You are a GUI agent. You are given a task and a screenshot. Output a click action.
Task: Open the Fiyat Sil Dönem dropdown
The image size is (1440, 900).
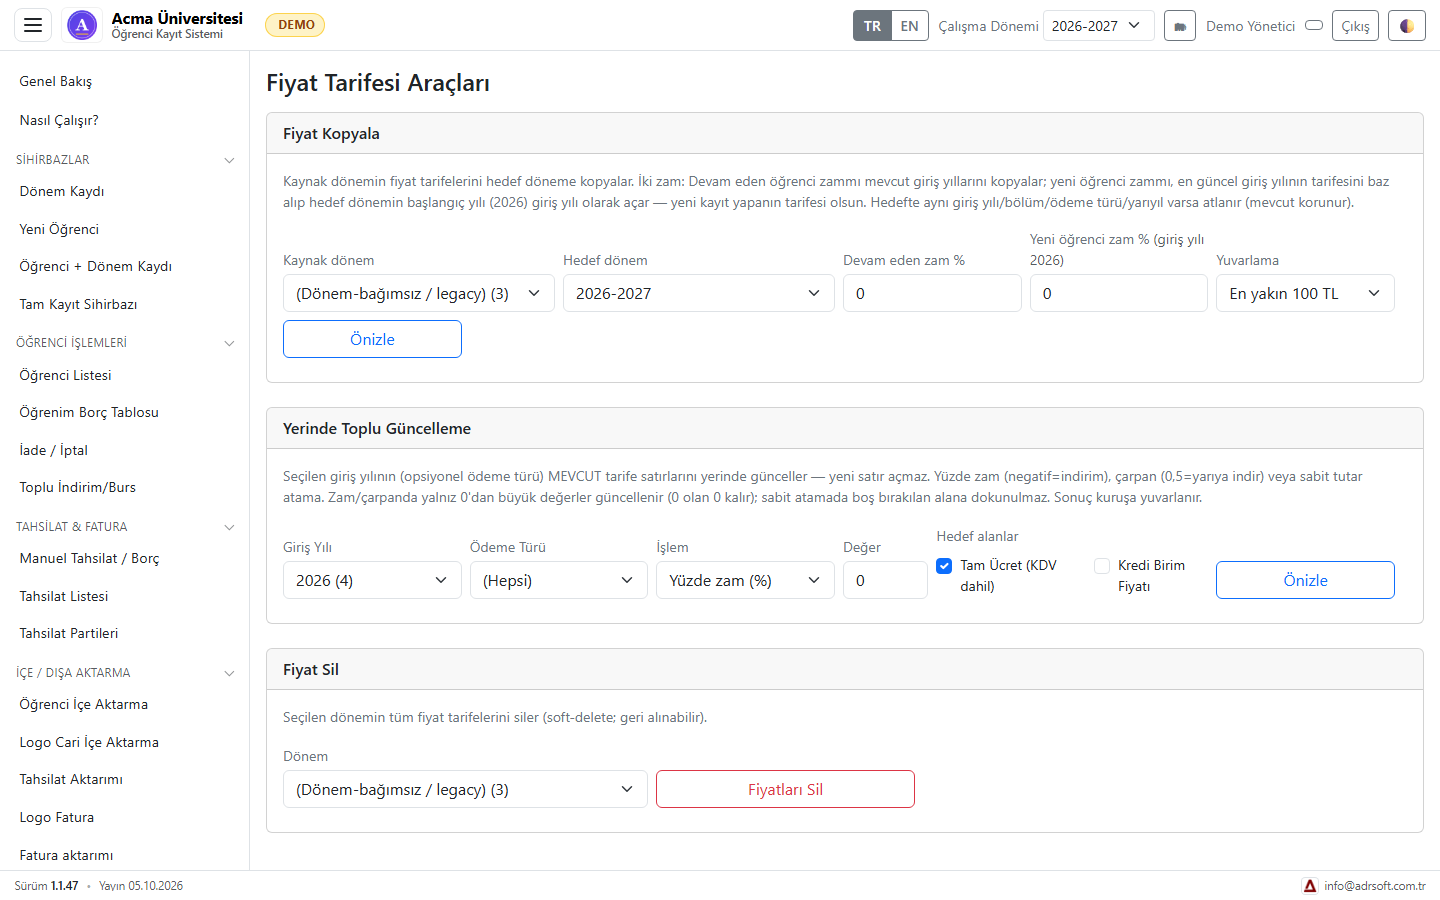(465, 789)
